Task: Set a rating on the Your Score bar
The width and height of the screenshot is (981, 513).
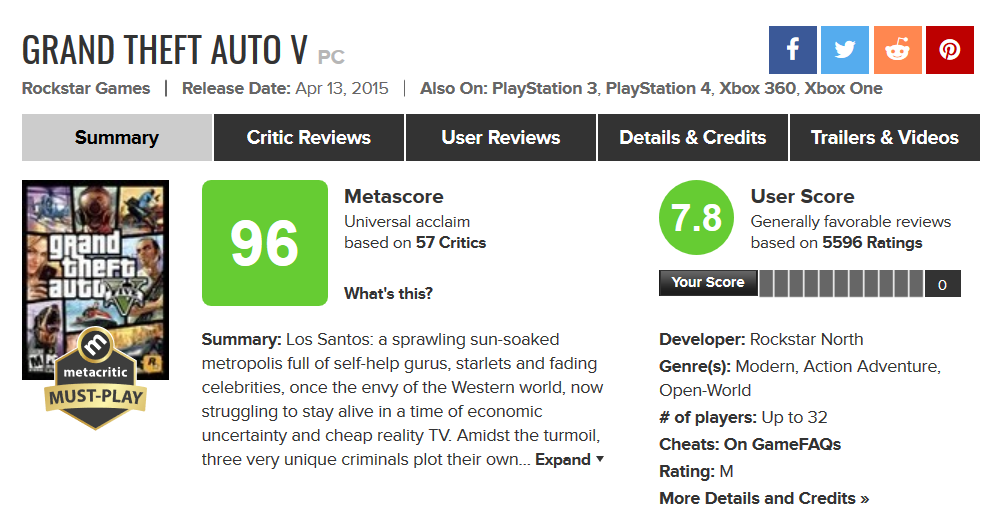Action: point(841,283)
